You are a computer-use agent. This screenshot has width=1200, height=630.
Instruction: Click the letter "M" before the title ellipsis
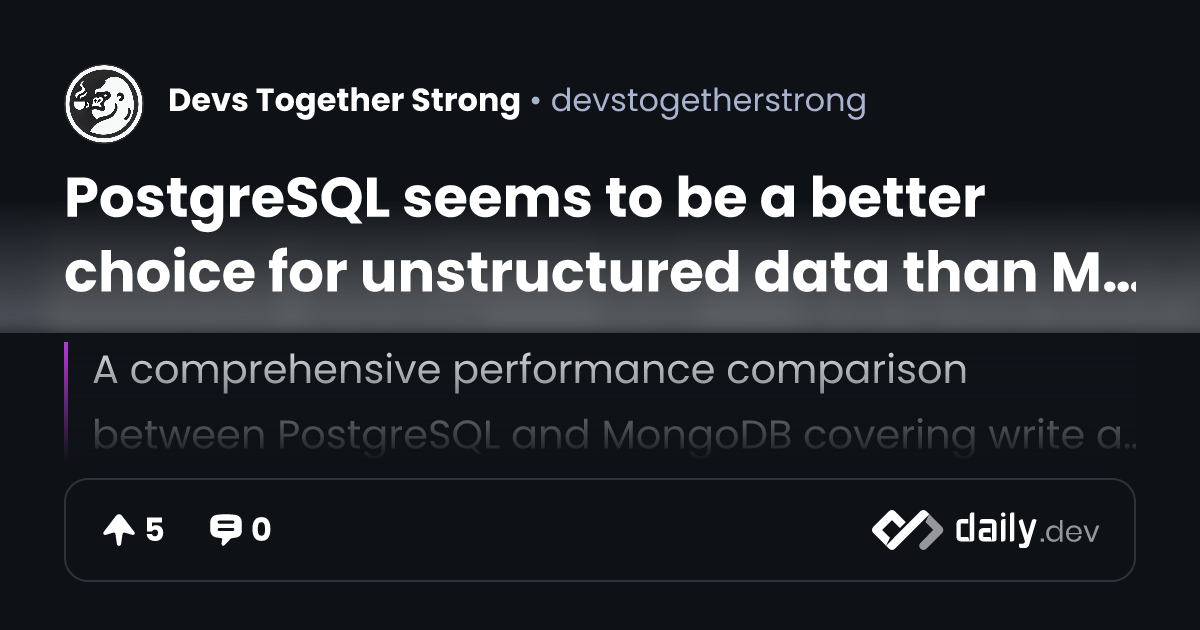1081,272
